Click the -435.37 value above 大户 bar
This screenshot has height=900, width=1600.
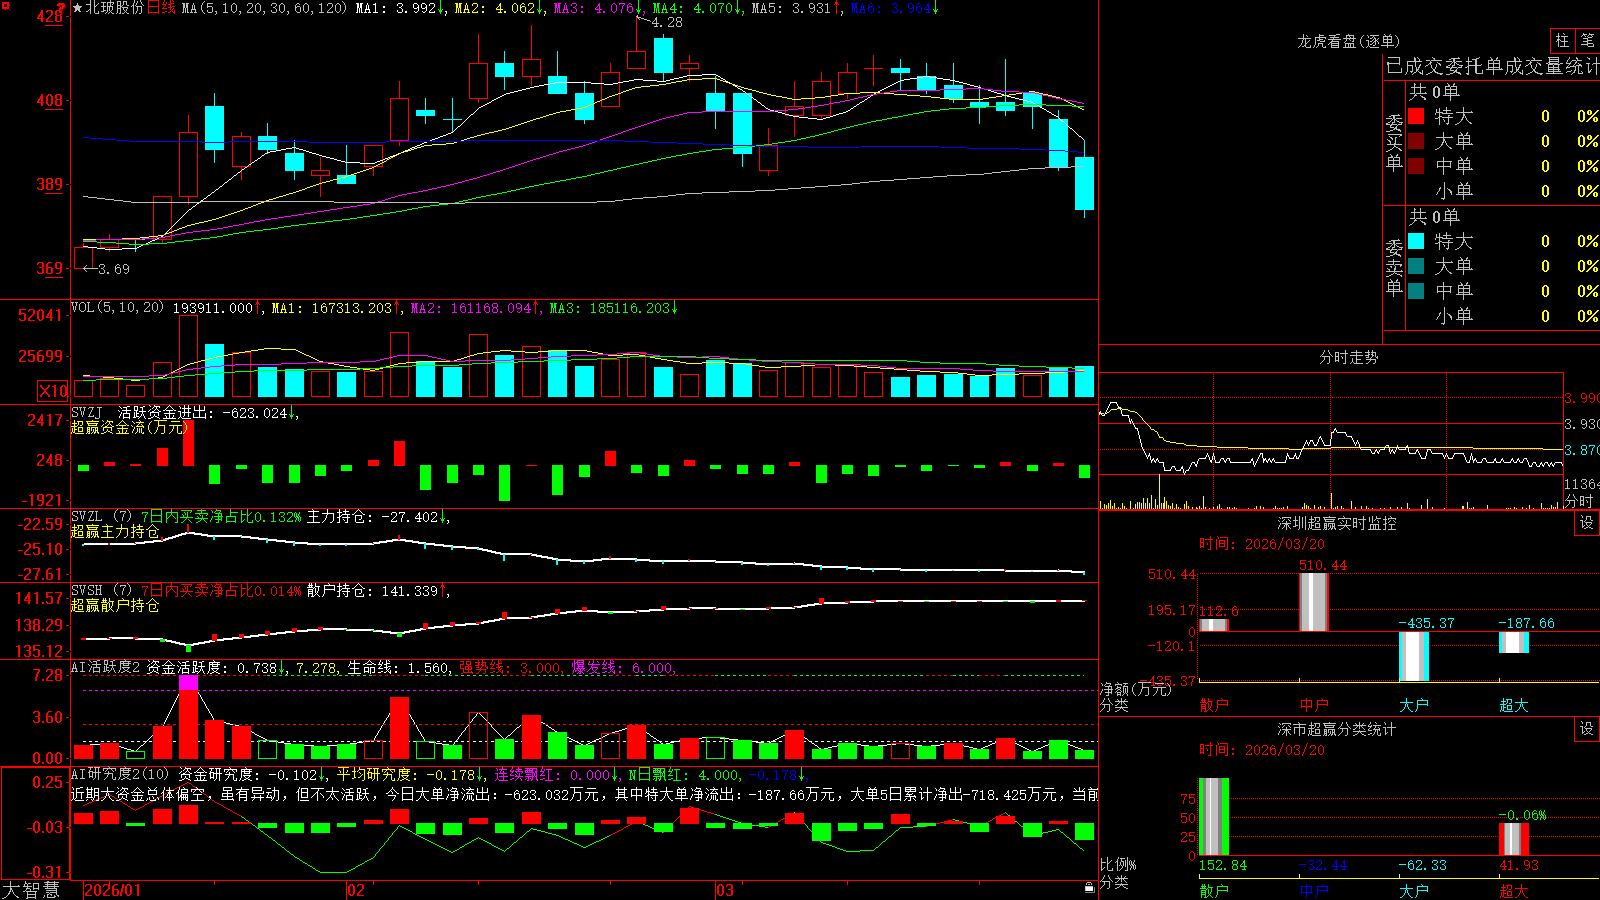click(x=1427, y=623)
